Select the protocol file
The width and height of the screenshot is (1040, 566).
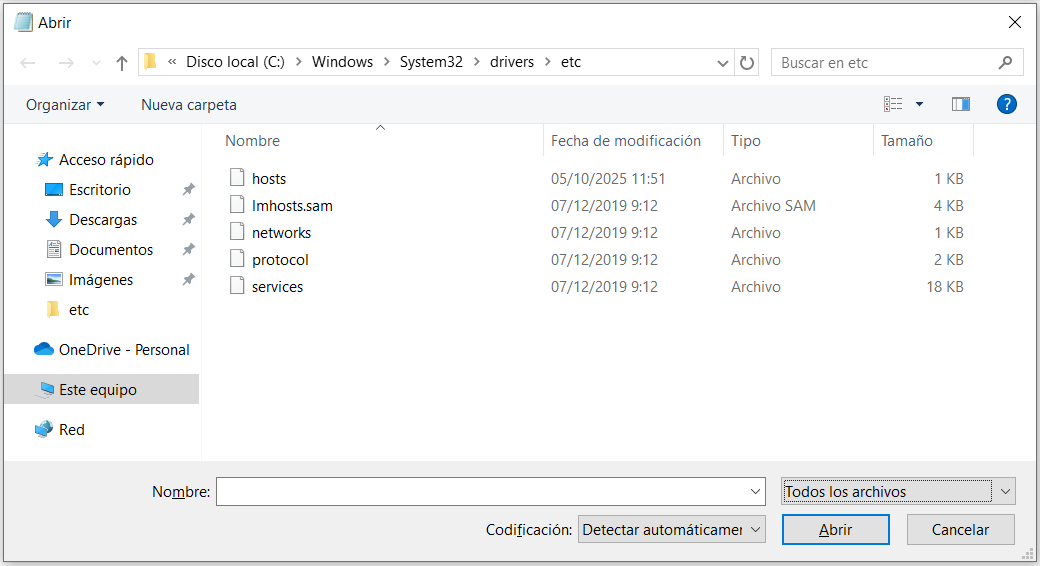click(280, 260)
